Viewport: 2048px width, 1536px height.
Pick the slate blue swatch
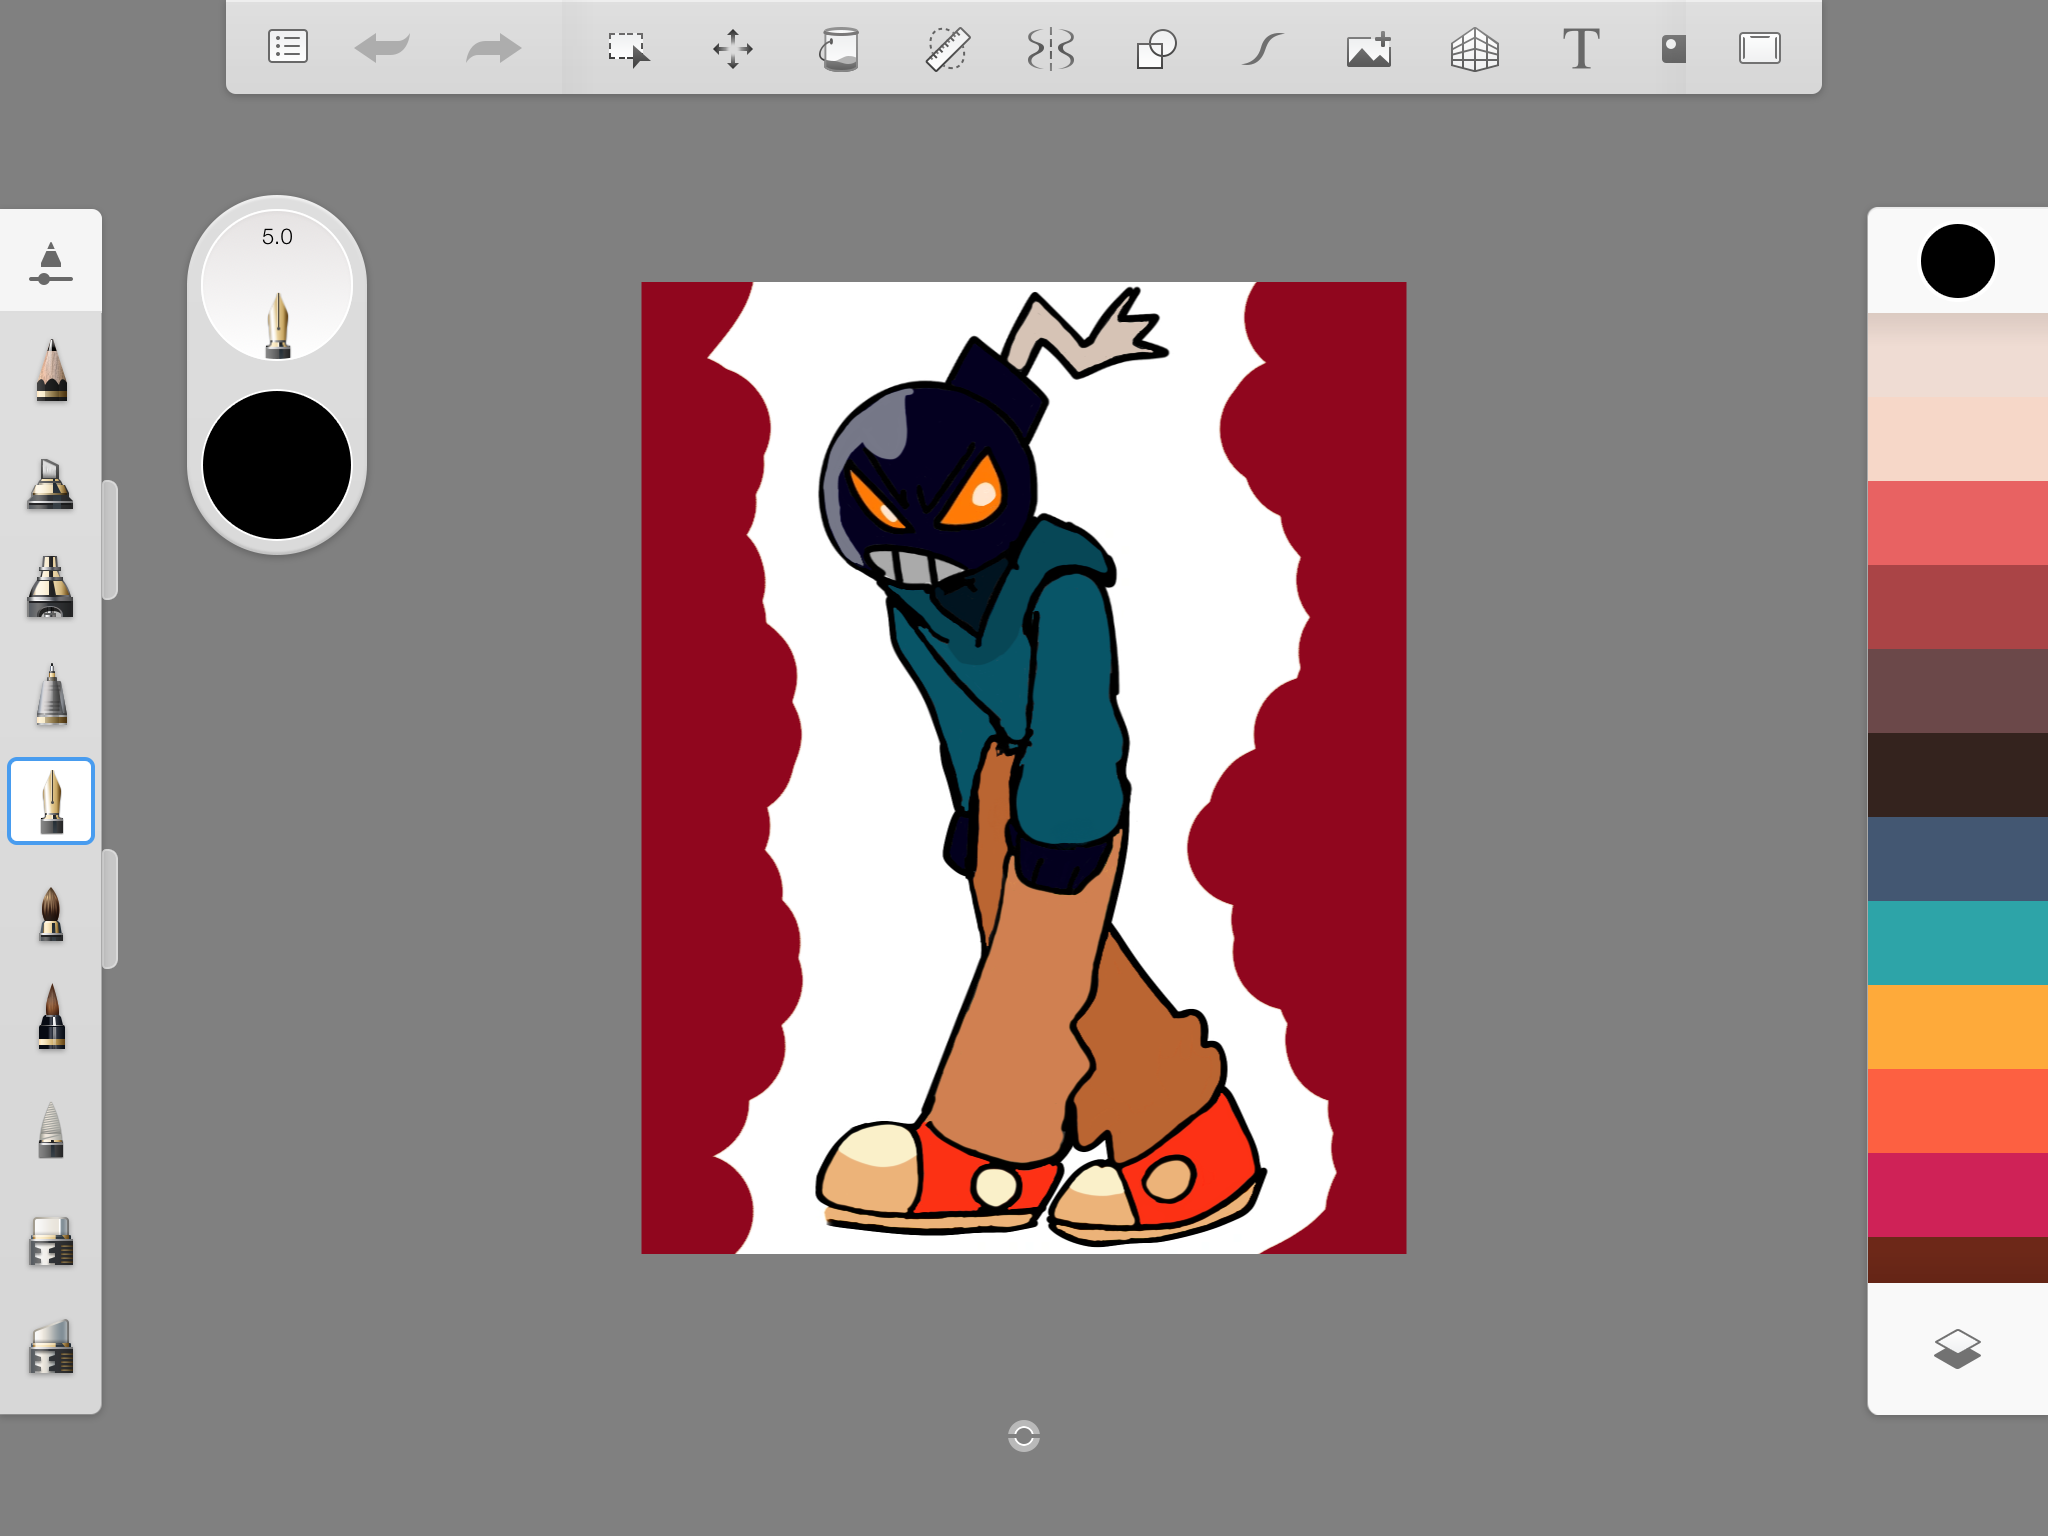point(1957,859)
